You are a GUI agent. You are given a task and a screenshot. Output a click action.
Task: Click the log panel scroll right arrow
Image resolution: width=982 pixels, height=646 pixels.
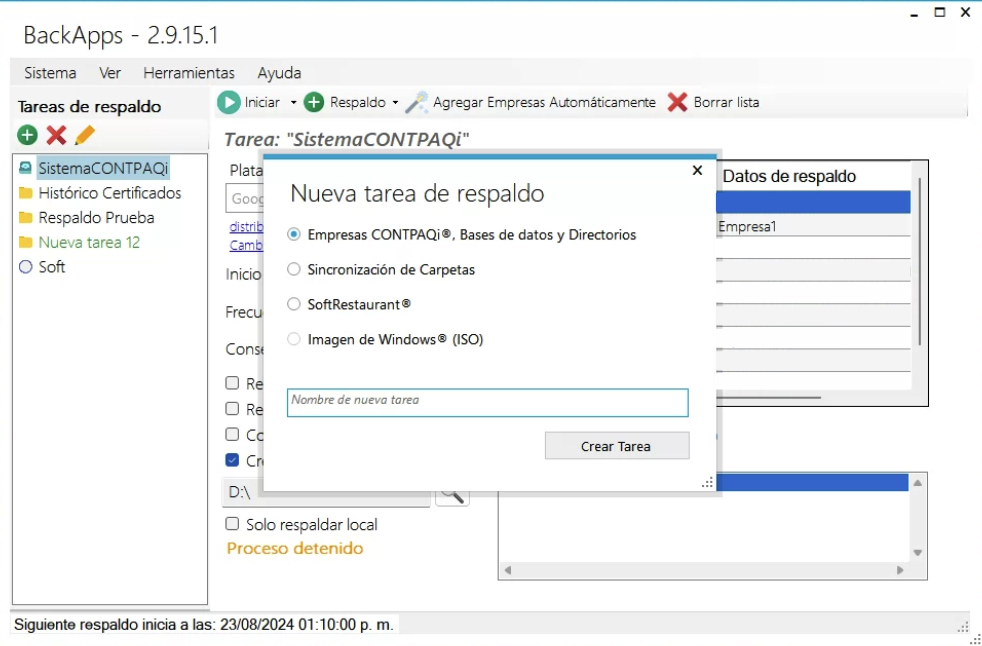click(900, 570)
